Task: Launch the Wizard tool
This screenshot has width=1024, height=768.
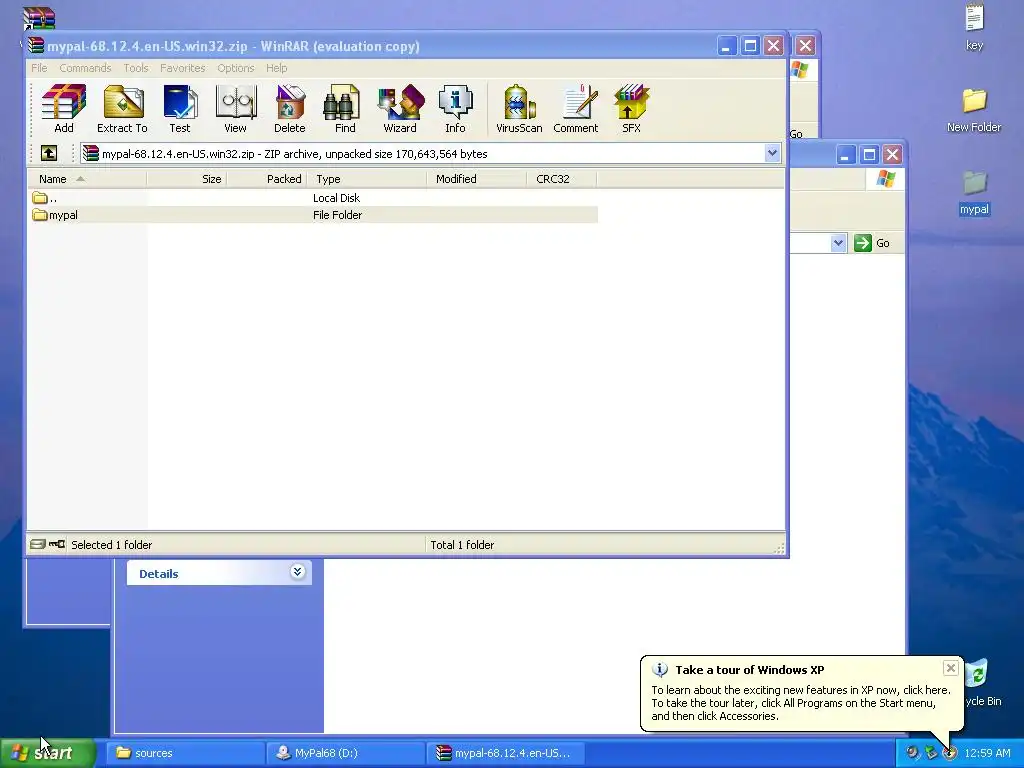Action: 400,109
